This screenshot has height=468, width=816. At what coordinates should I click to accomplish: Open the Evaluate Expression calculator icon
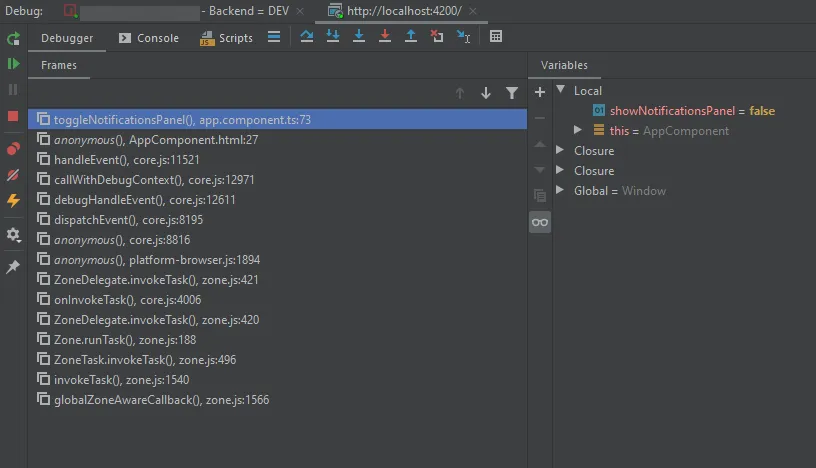(496, 36)
